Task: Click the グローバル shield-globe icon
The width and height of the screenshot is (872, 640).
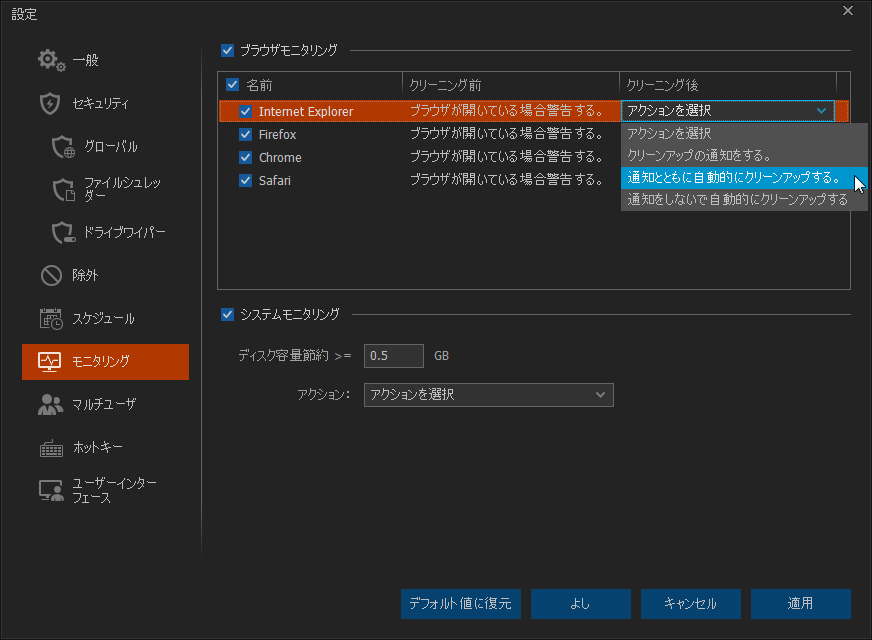Action: click(64, 147)
